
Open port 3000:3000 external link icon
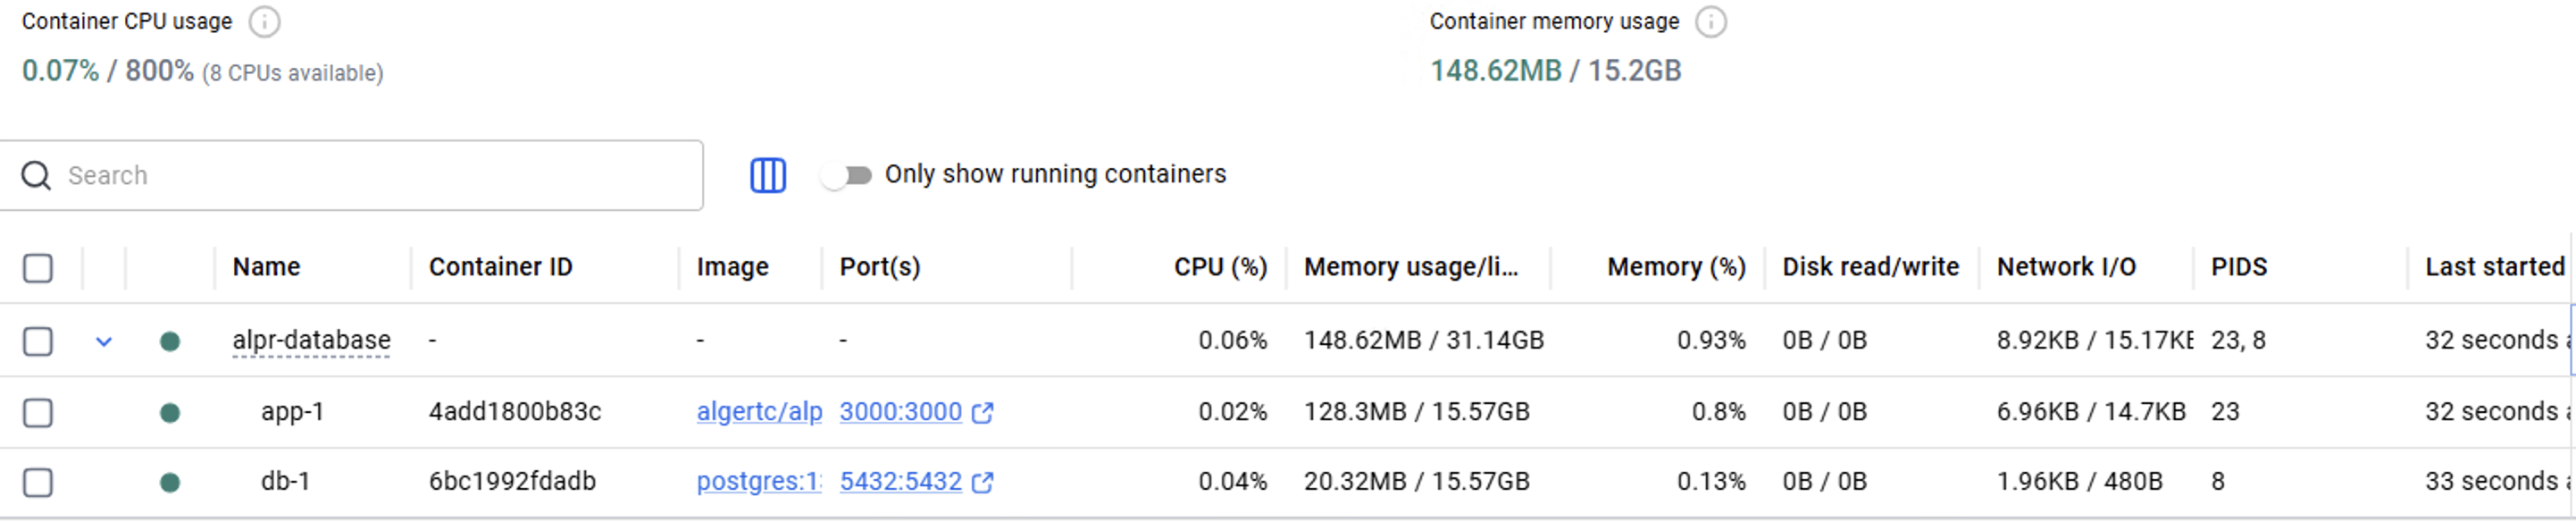tap(983, 413)
